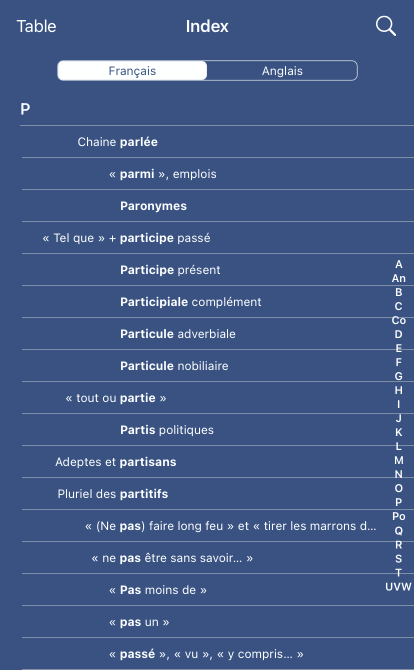The image size is (414, 670).
Task: Open the Paronymes entry
Action: (218, 206)
